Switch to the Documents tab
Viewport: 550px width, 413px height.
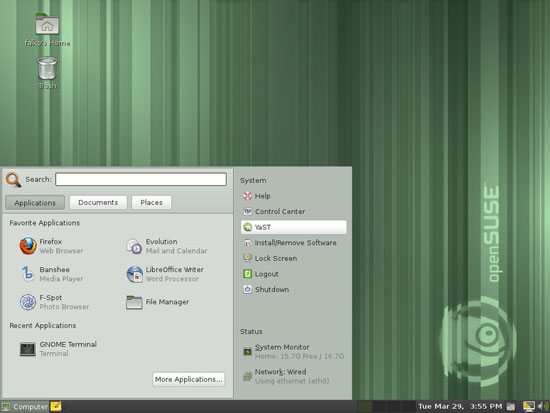[x=98, y=202]
